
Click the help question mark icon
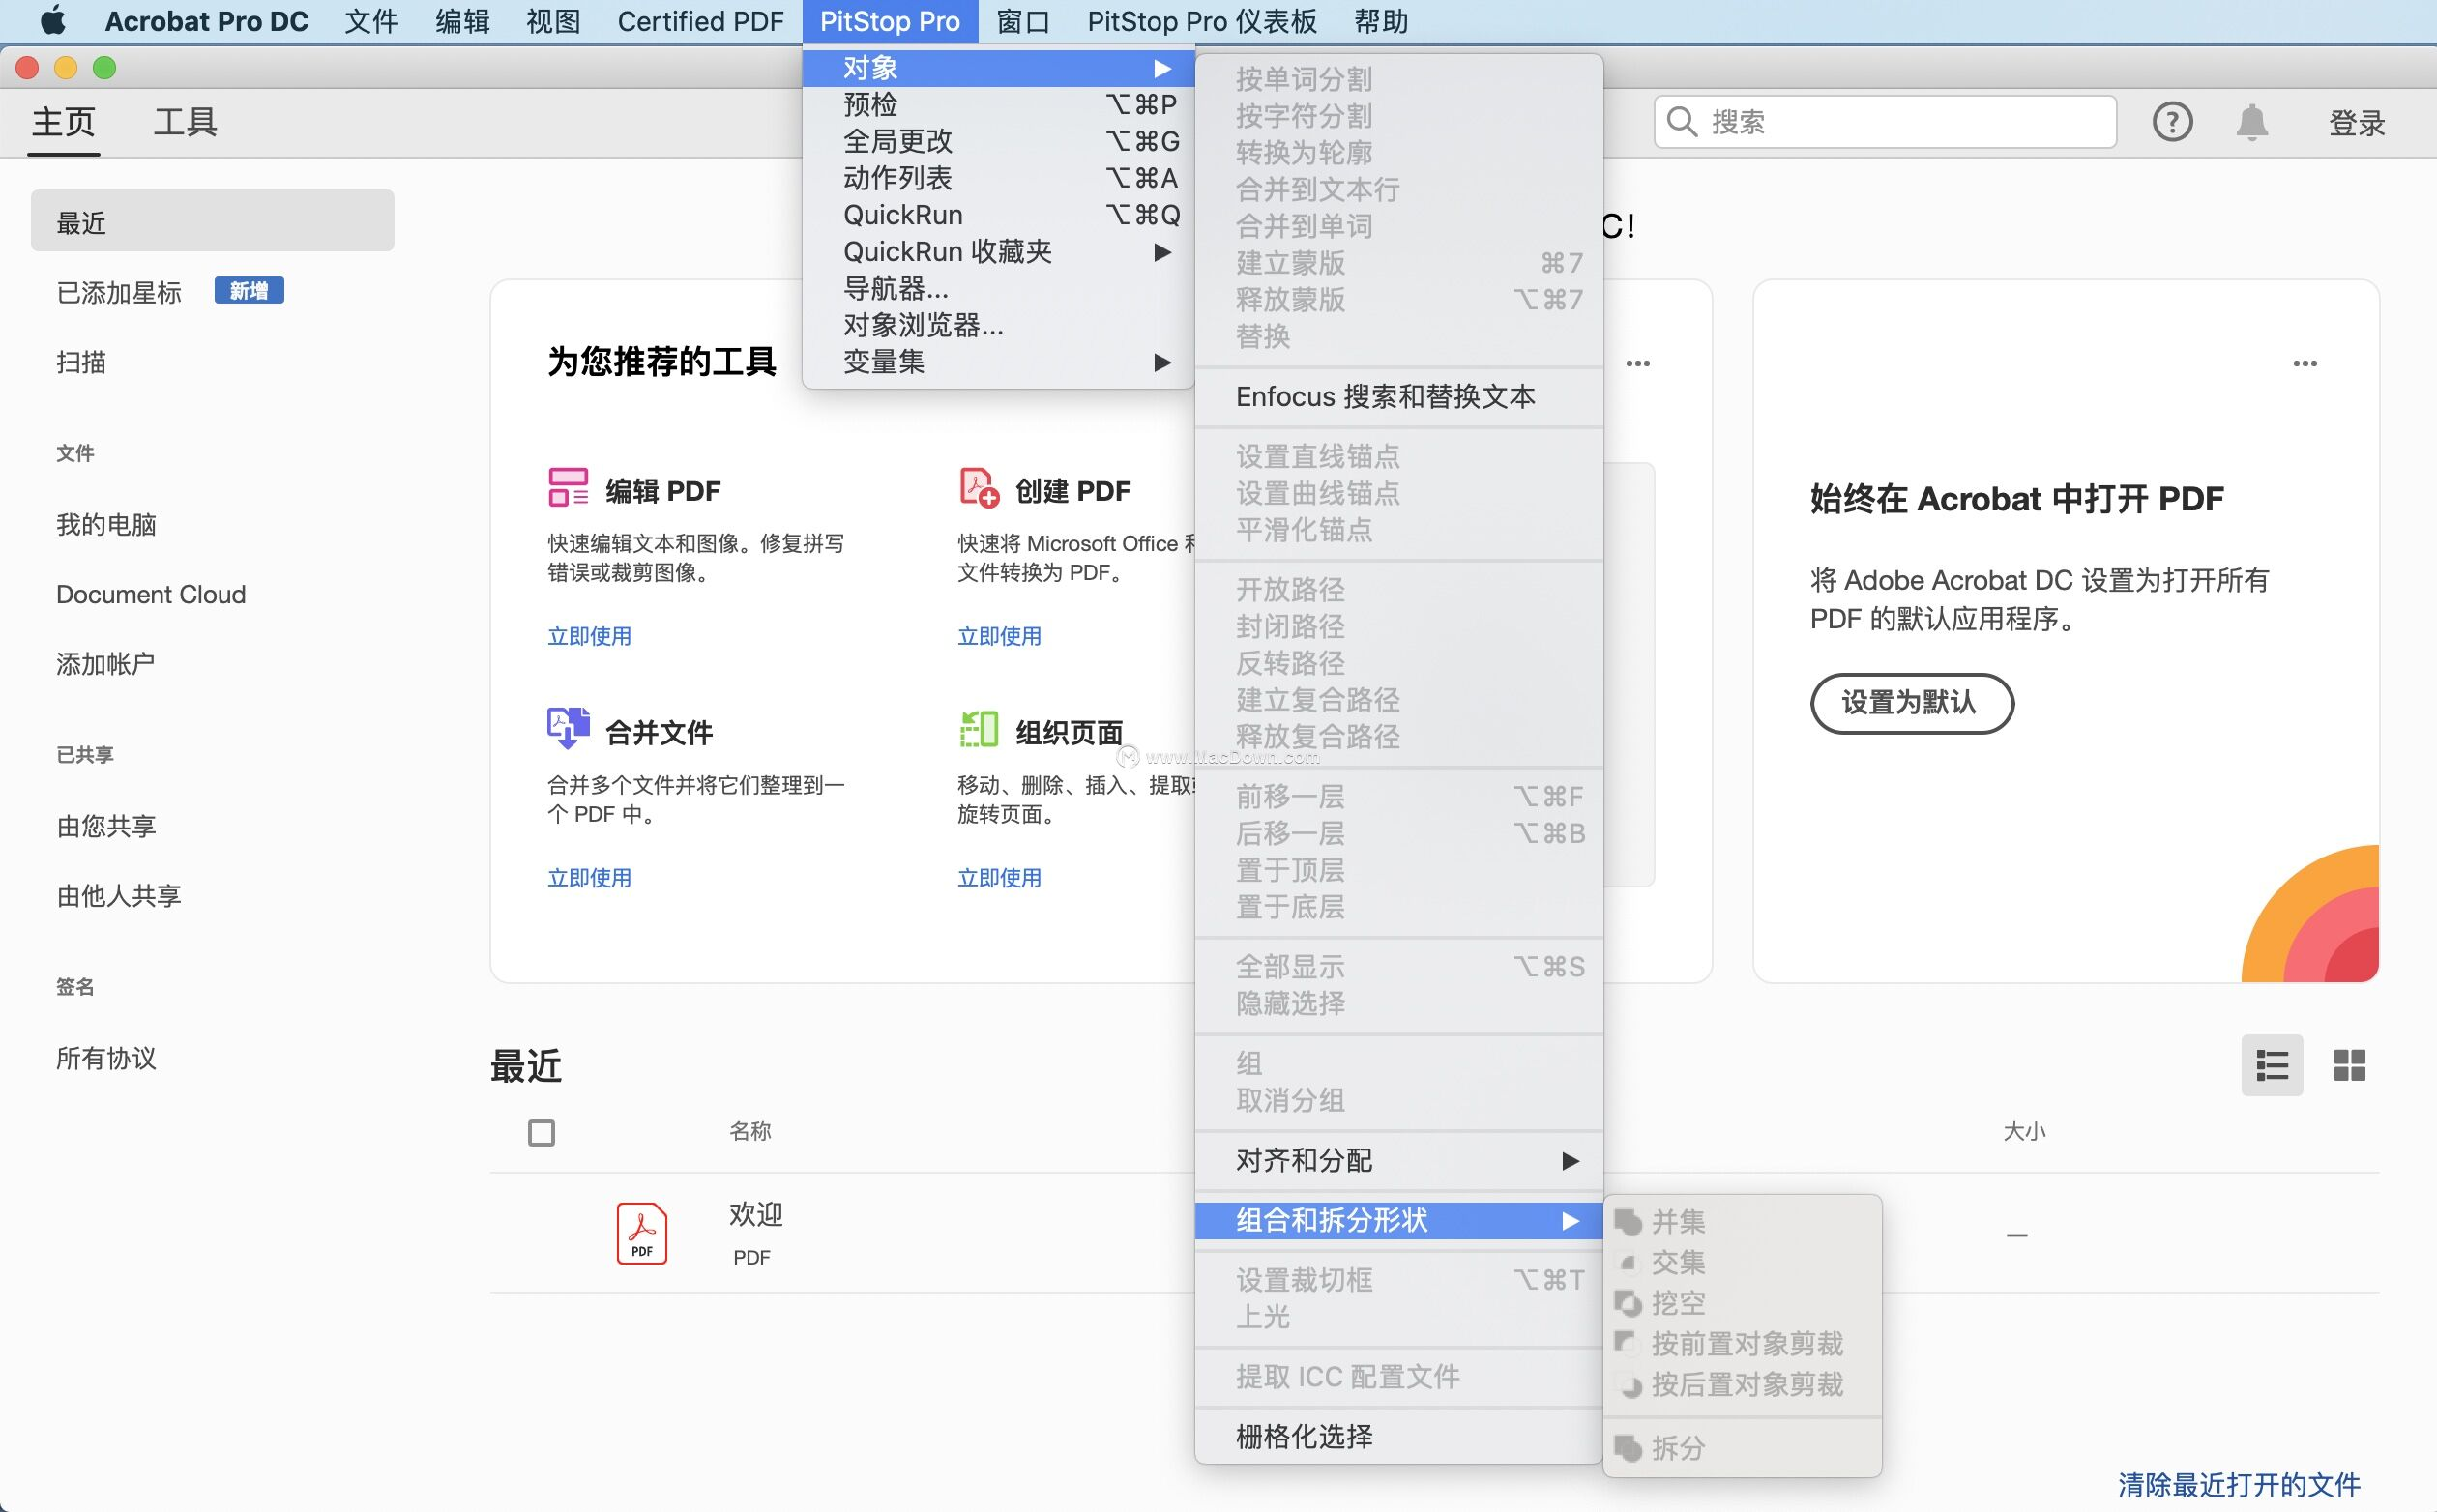coord(2172,121)
